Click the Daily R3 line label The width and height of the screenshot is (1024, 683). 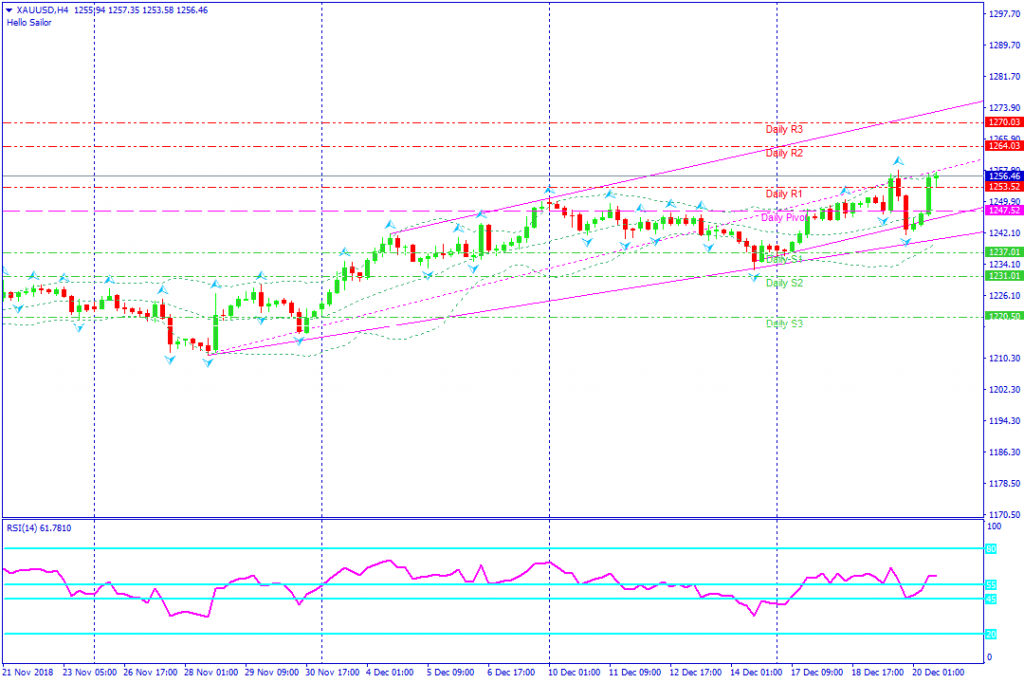(x=784, y=129)
